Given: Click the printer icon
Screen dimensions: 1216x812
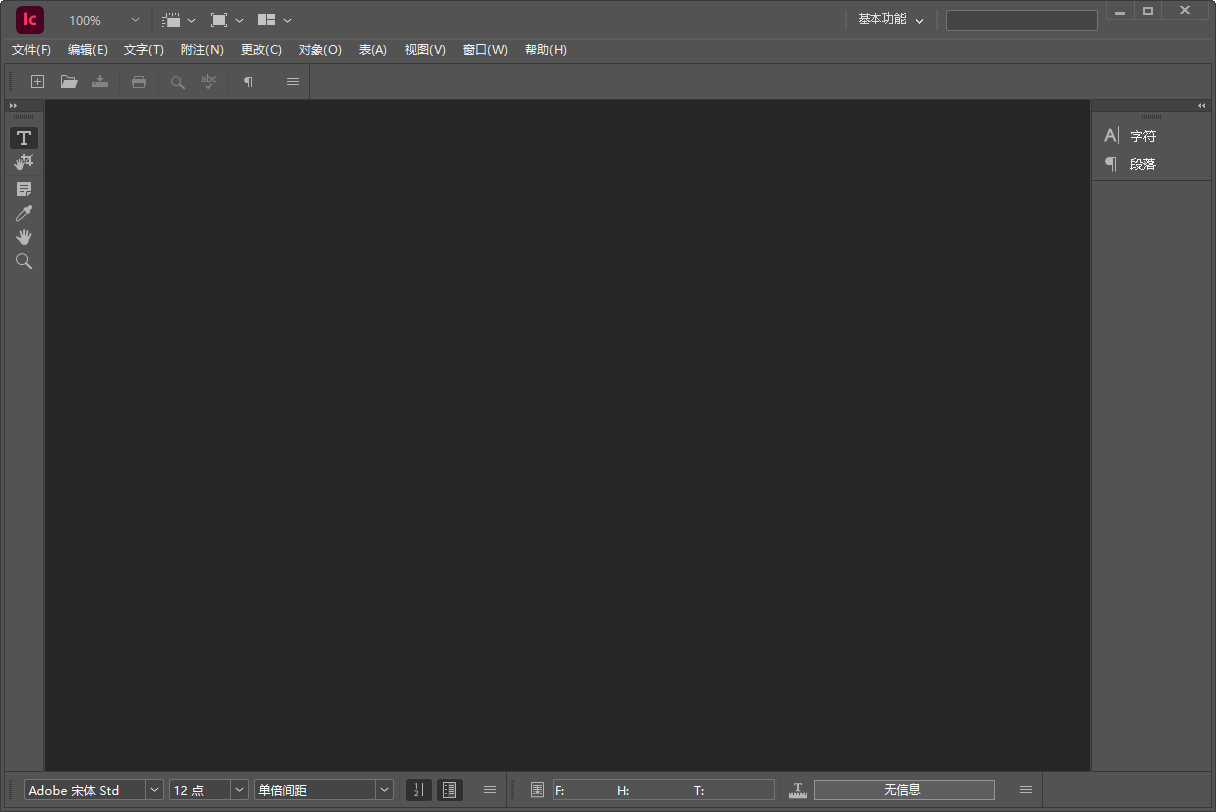Looking at the screenshot, I should pos(139,82).
